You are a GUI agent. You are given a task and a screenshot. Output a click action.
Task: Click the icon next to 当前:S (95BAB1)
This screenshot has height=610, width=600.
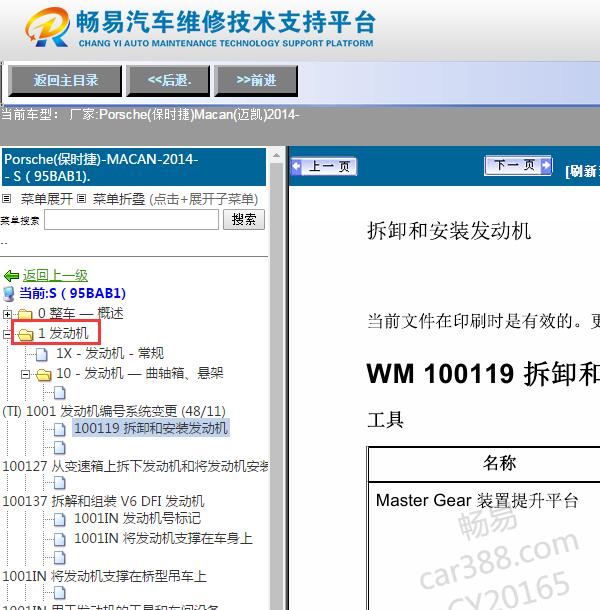click(x=9, y=294)
